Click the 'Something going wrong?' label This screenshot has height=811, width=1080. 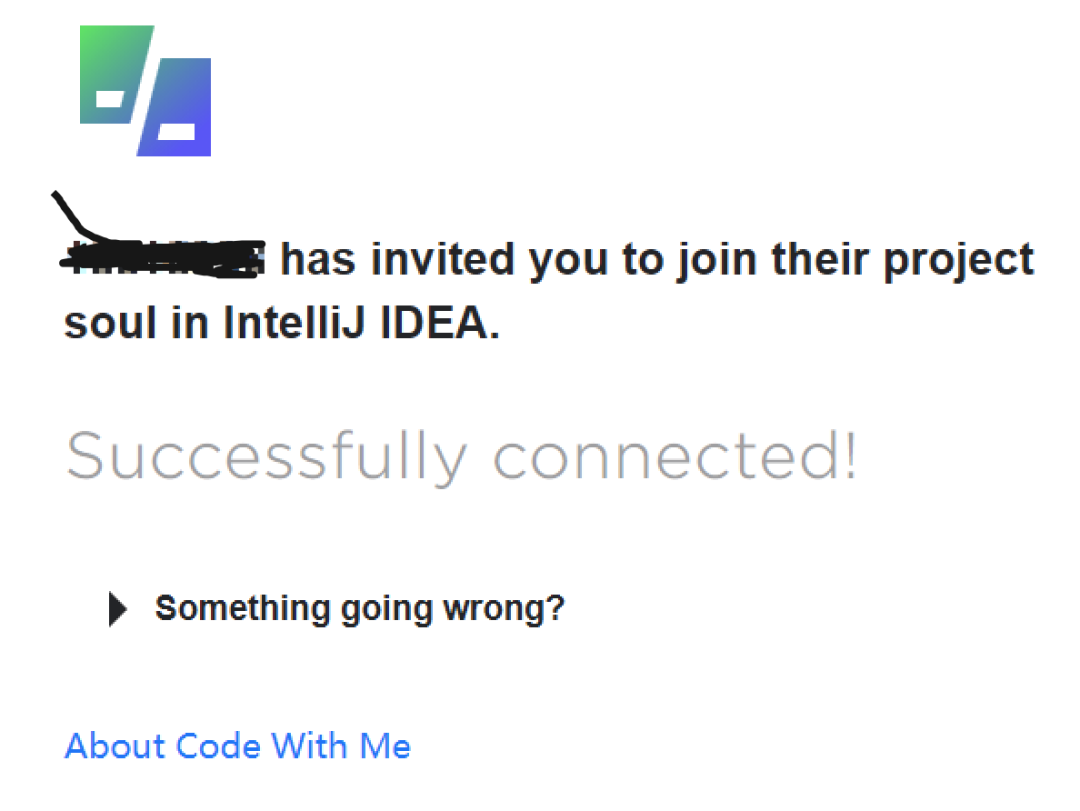360,608
